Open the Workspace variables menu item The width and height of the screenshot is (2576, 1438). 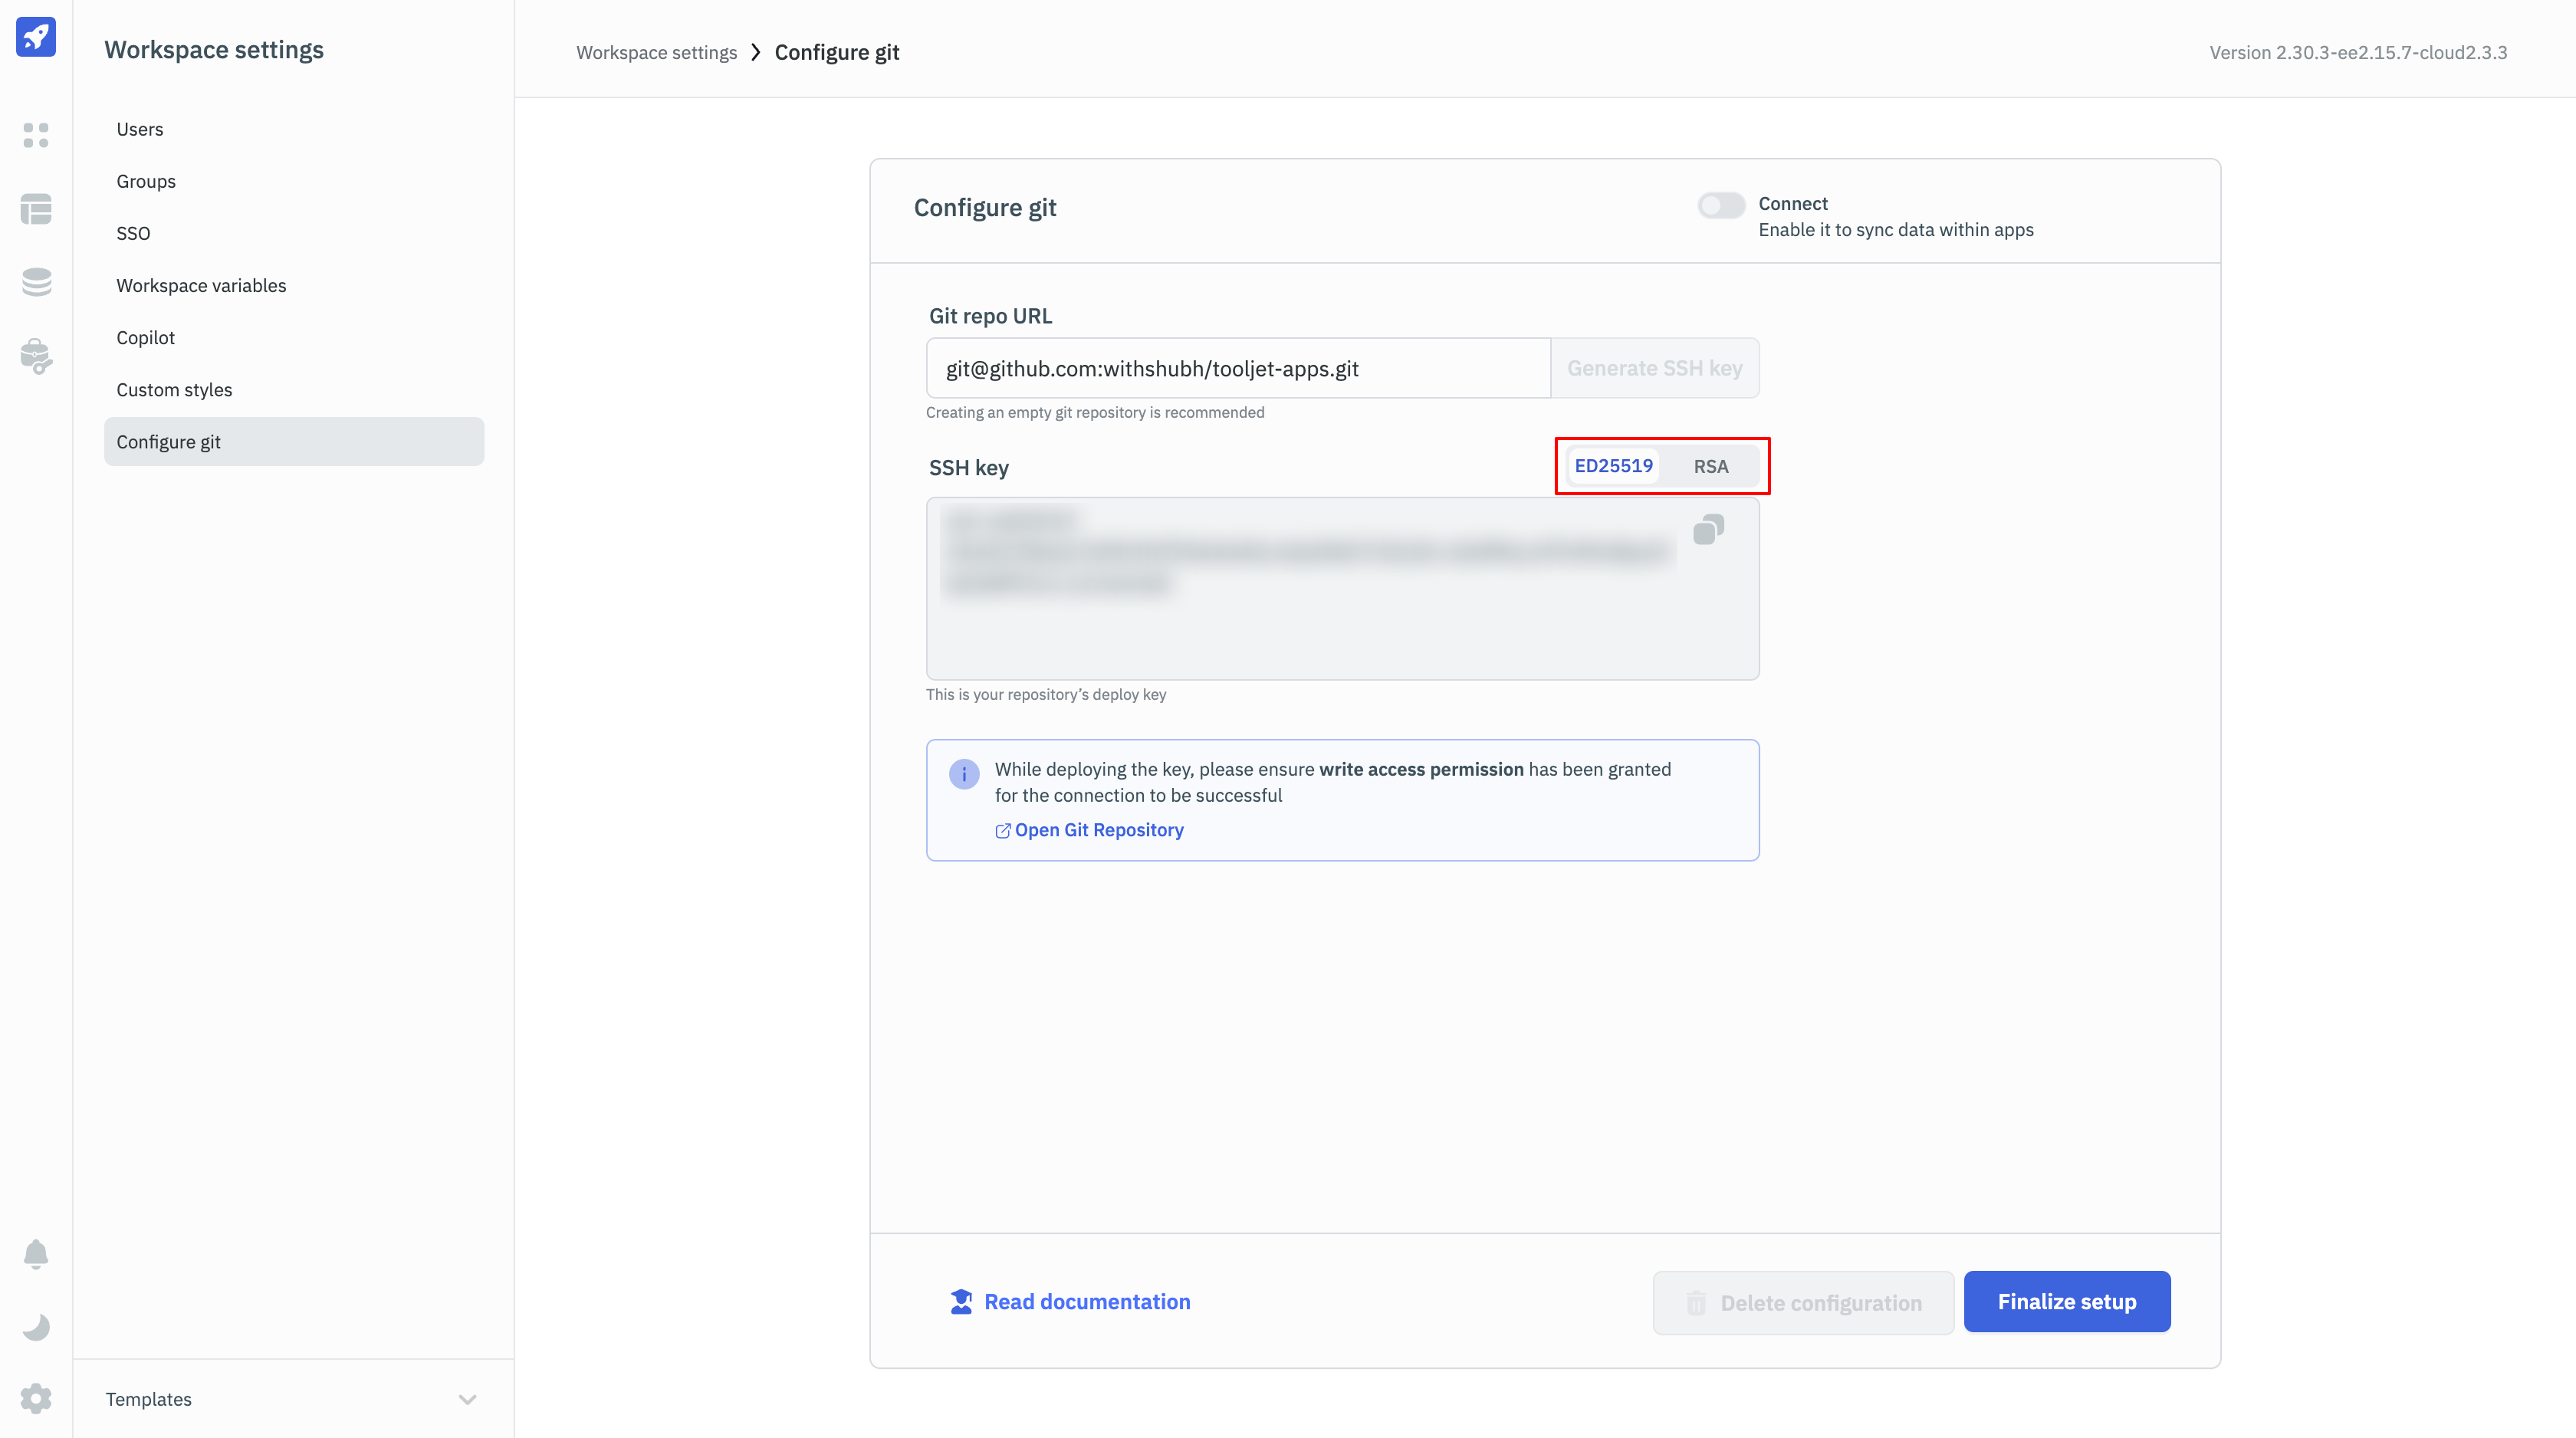point(201,286)
